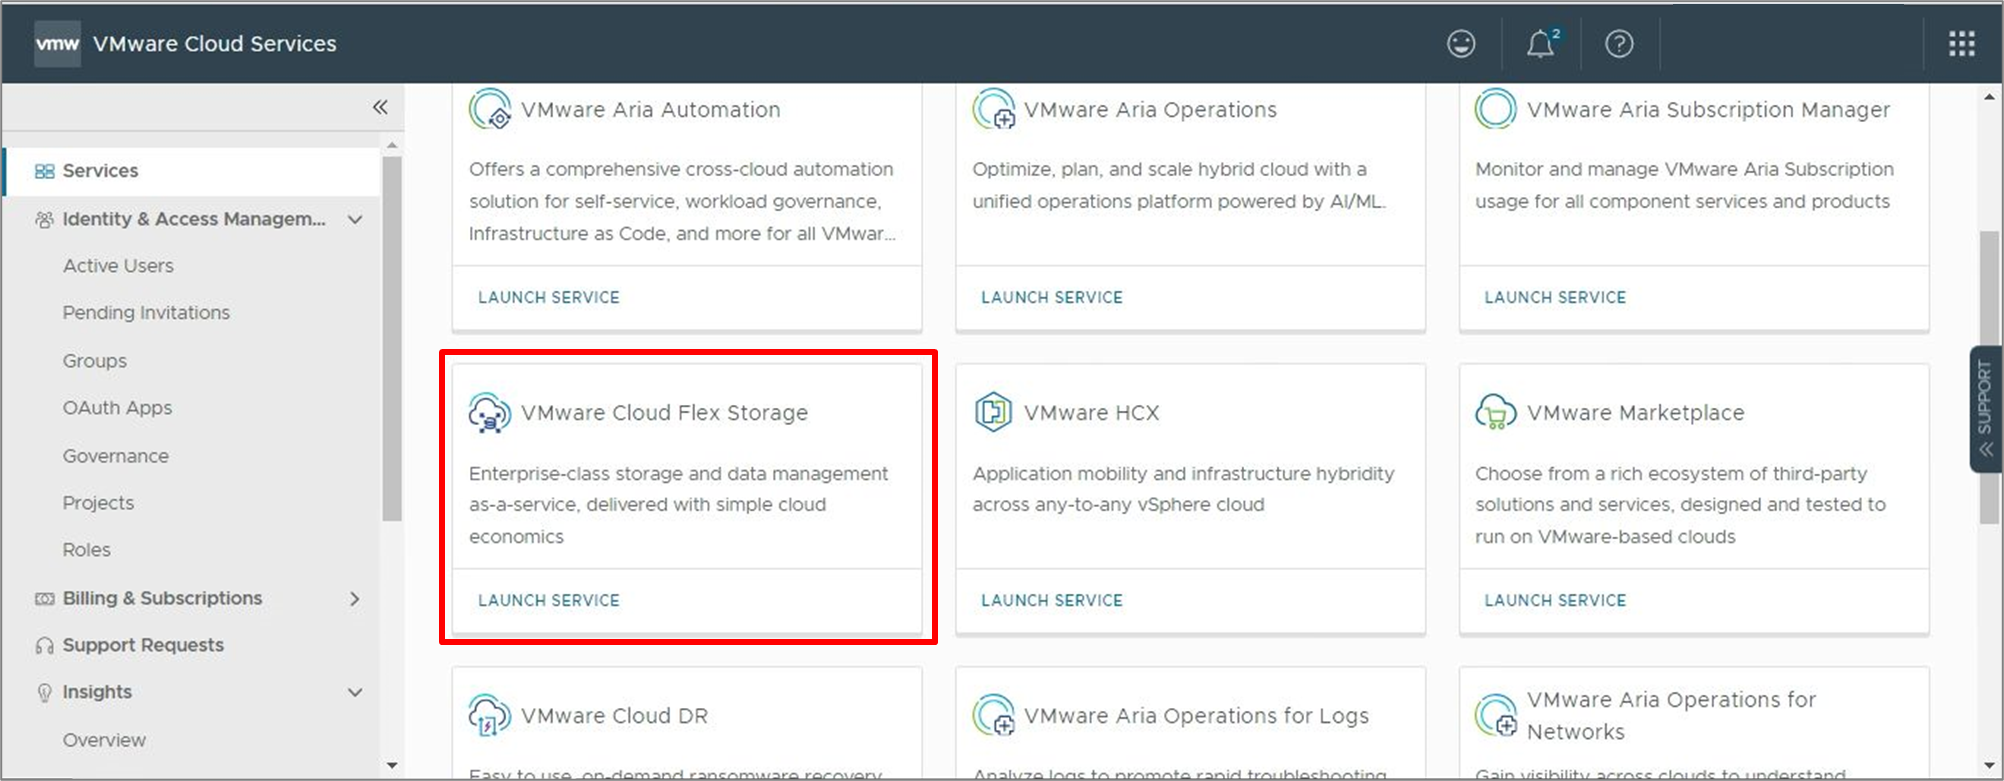Open Roles in sidebar
The image size is (2004, 781).
point(87,550)
